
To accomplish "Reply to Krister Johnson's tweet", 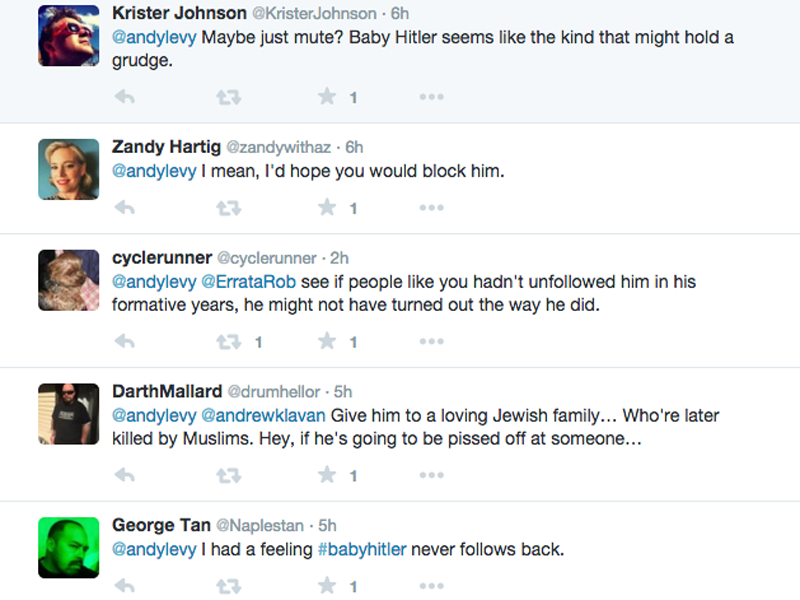I will (x=125, y=97).
